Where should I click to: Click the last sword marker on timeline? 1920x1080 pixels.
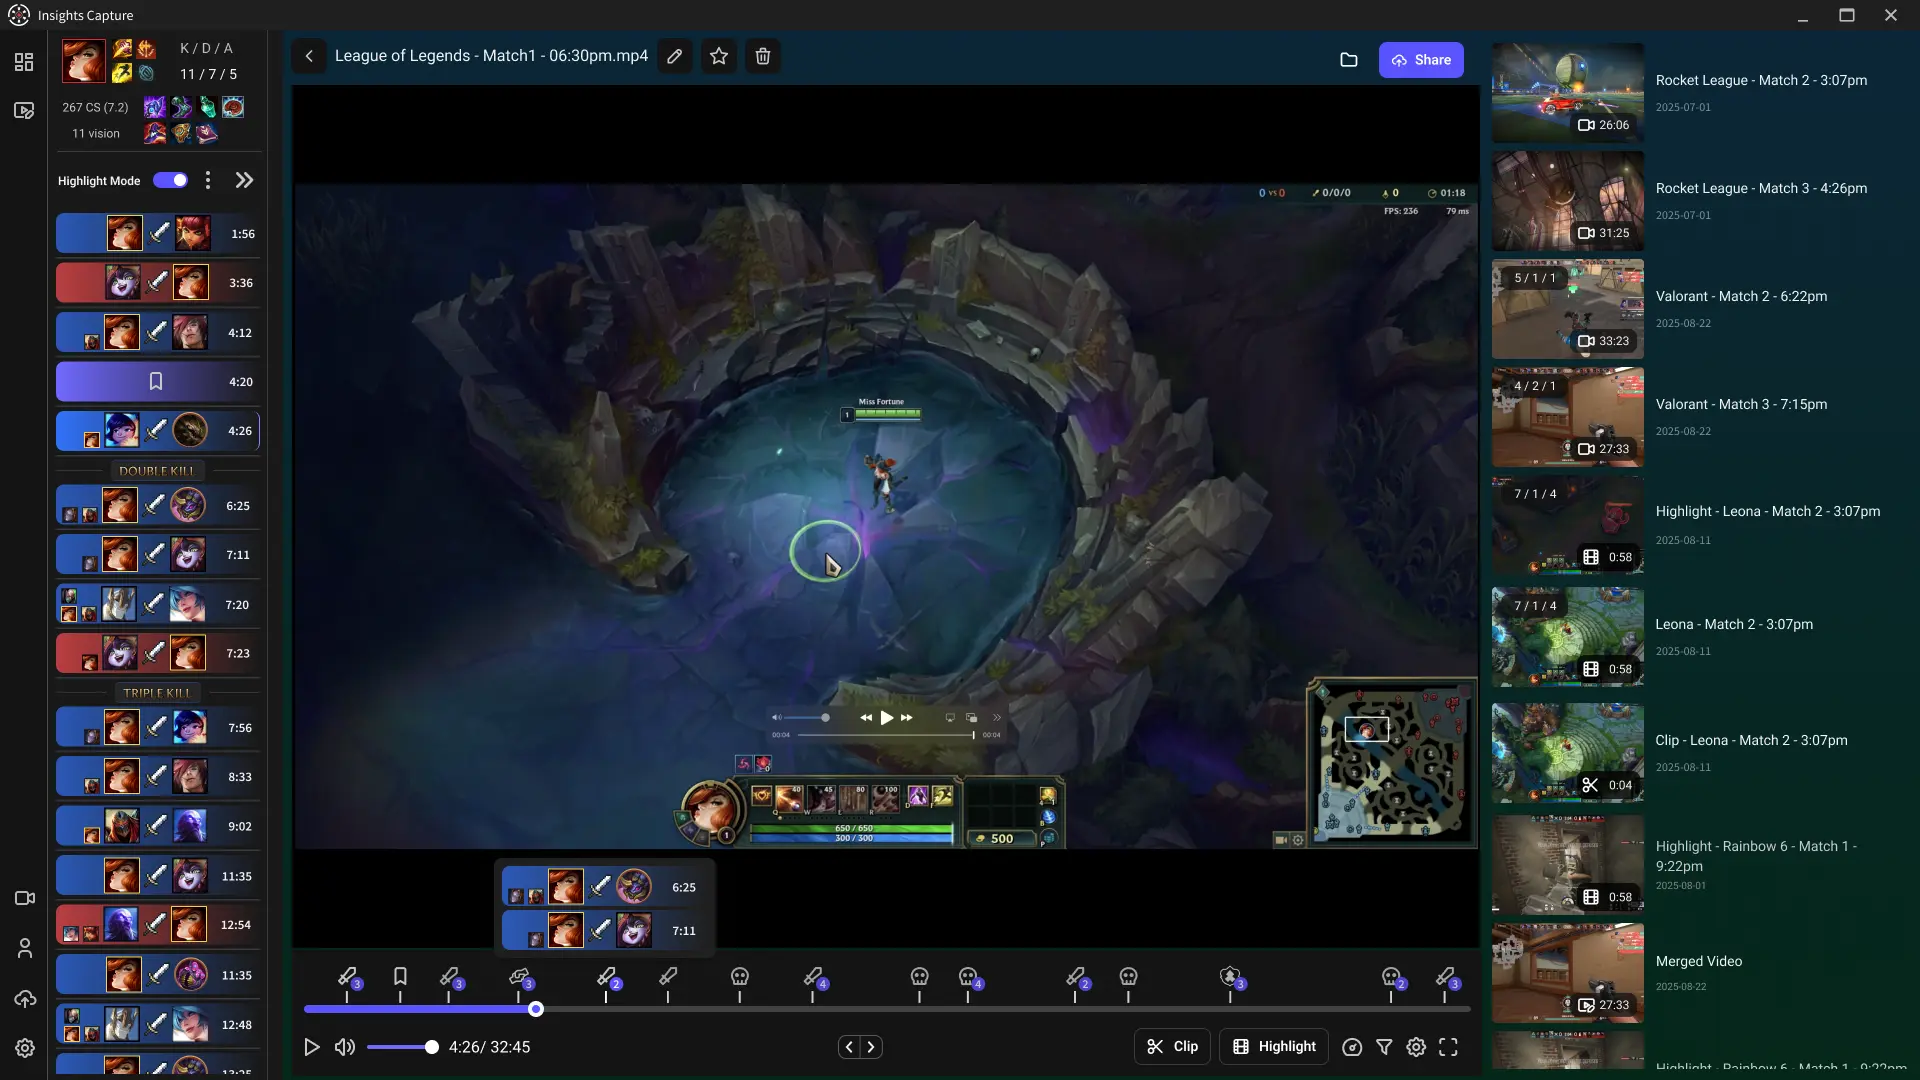coord(1446,977)
